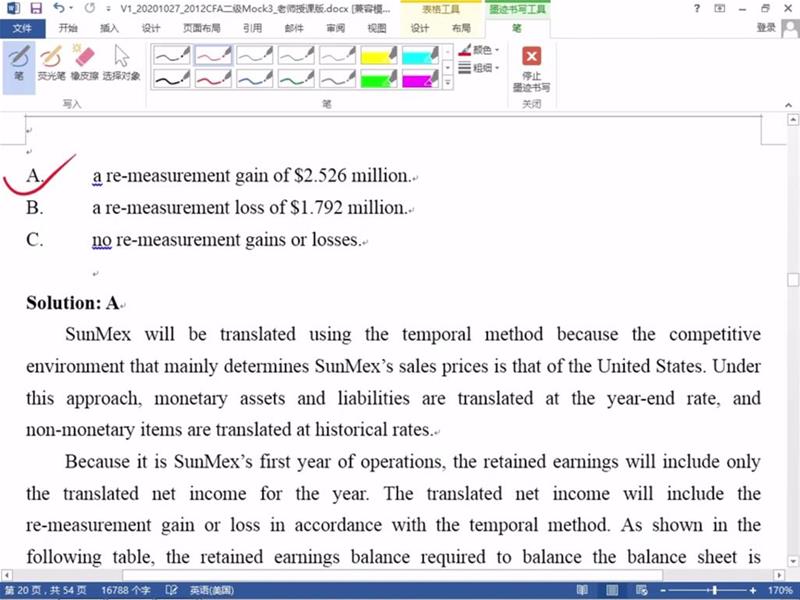Change language 英语(美国) in status bar
Screen dimensions: 800x600
pos(212,590)
